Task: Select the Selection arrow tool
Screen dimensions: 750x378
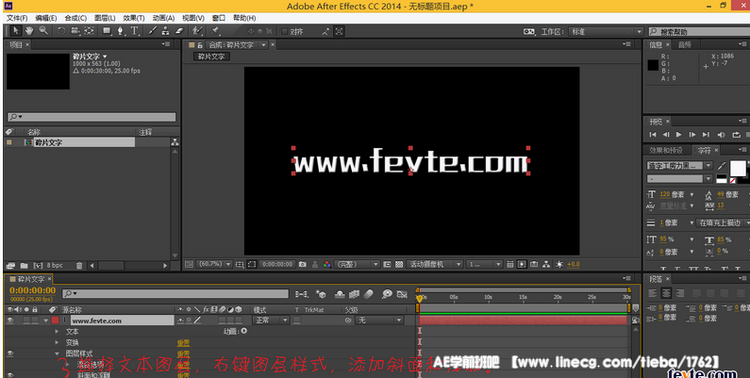Action: [x=16, y=31]
